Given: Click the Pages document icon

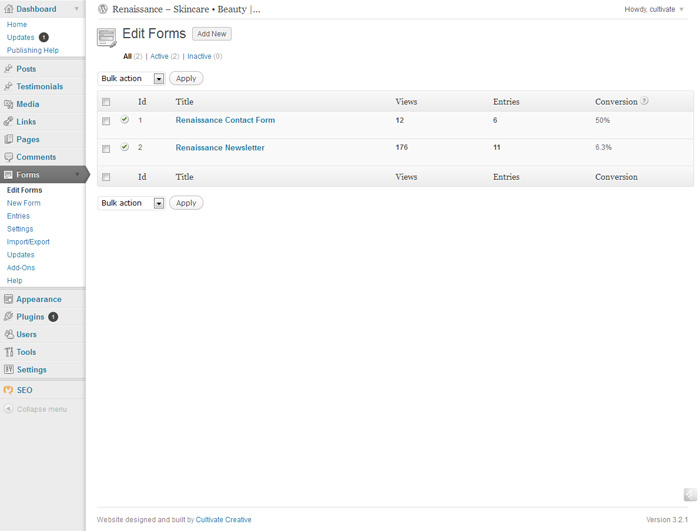Looking at the screenshot, I should (8, 139).
